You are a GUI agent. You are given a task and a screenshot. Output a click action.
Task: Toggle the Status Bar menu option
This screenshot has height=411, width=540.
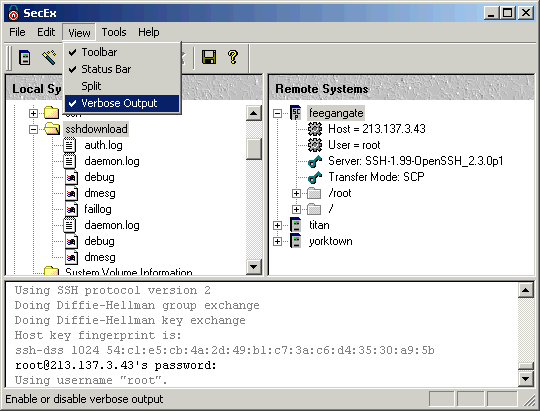[122, 69]
